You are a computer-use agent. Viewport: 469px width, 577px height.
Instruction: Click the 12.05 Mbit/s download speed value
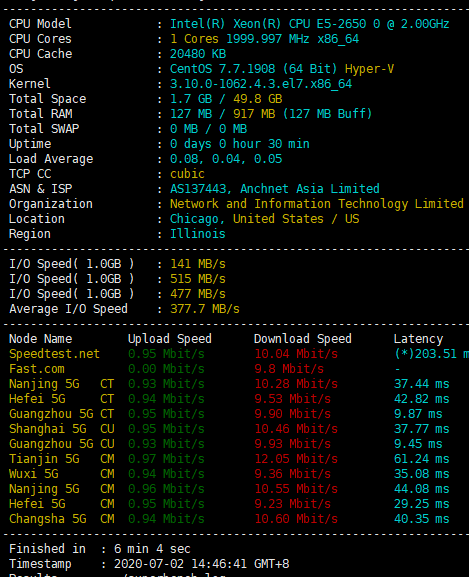tap(296, 459)
